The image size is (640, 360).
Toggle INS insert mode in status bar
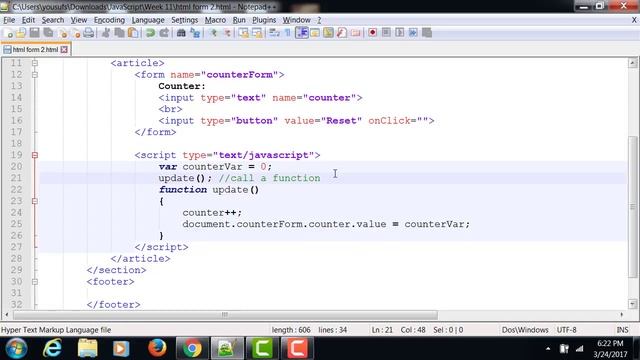pyautogui.click(x=622, y=330)
